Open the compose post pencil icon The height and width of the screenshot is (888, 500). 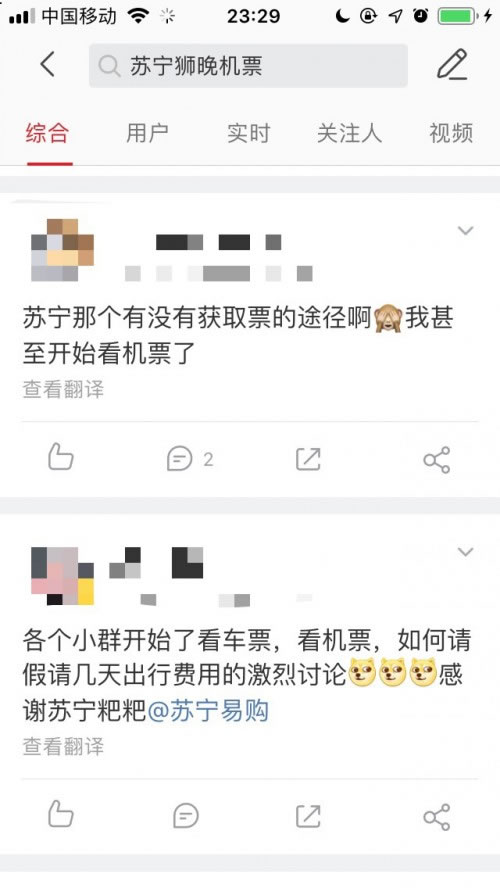click(451, 65)
